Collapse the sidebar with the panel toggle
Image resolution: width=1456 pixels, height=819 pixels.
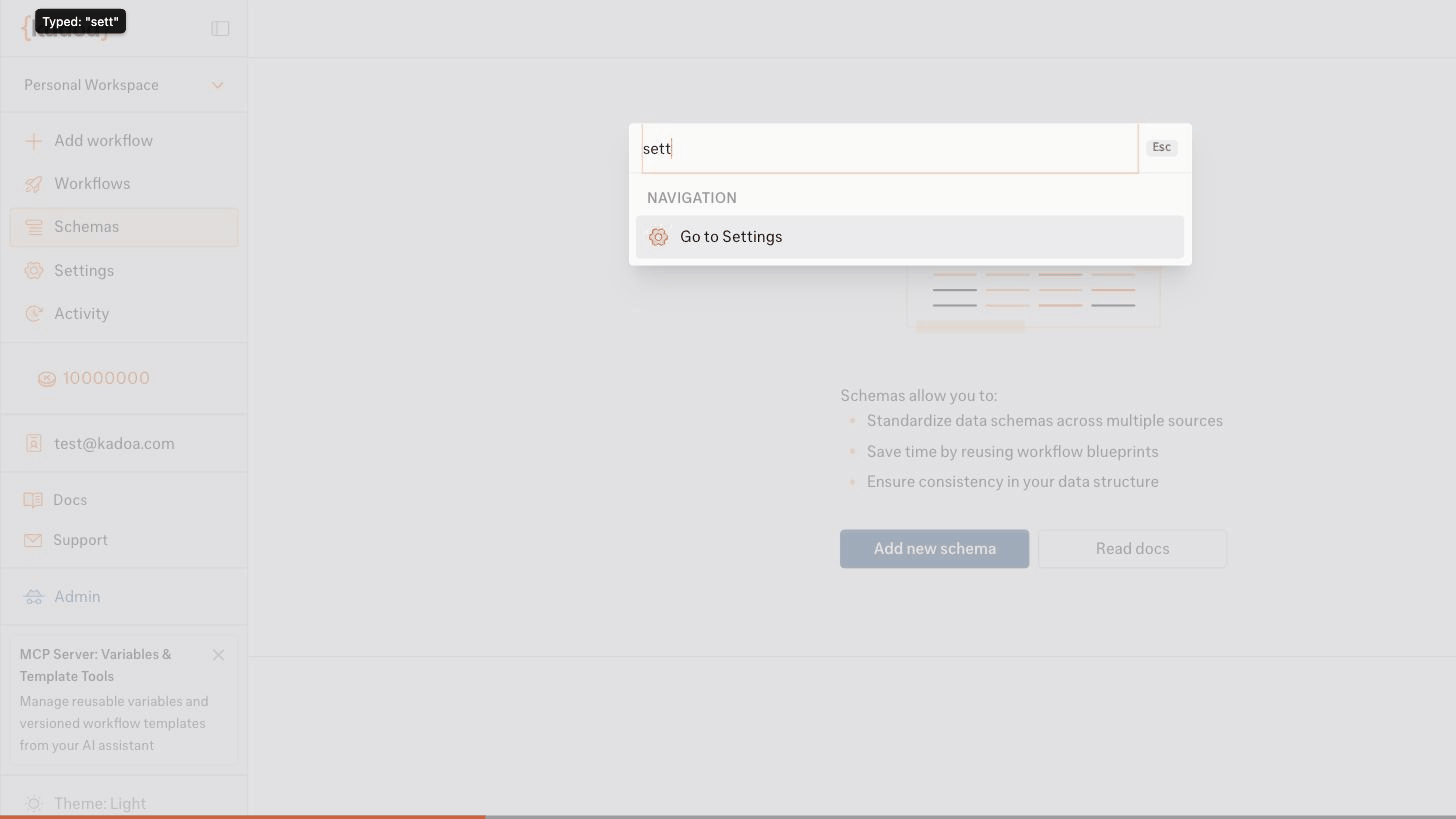220,28
